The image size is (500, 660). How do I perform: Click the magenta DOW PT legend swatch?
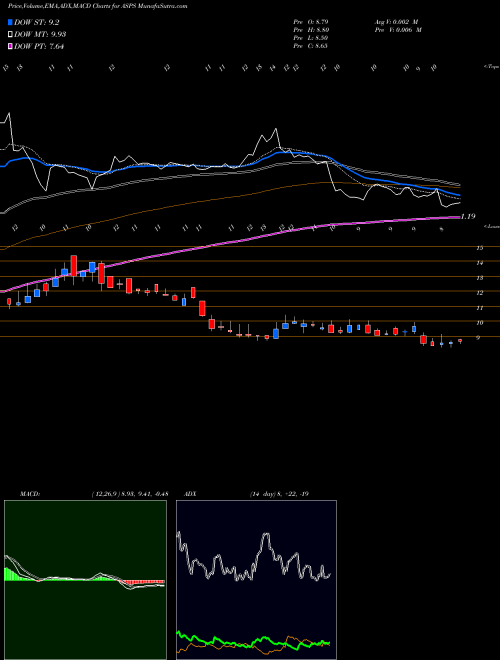coord(10,46)
